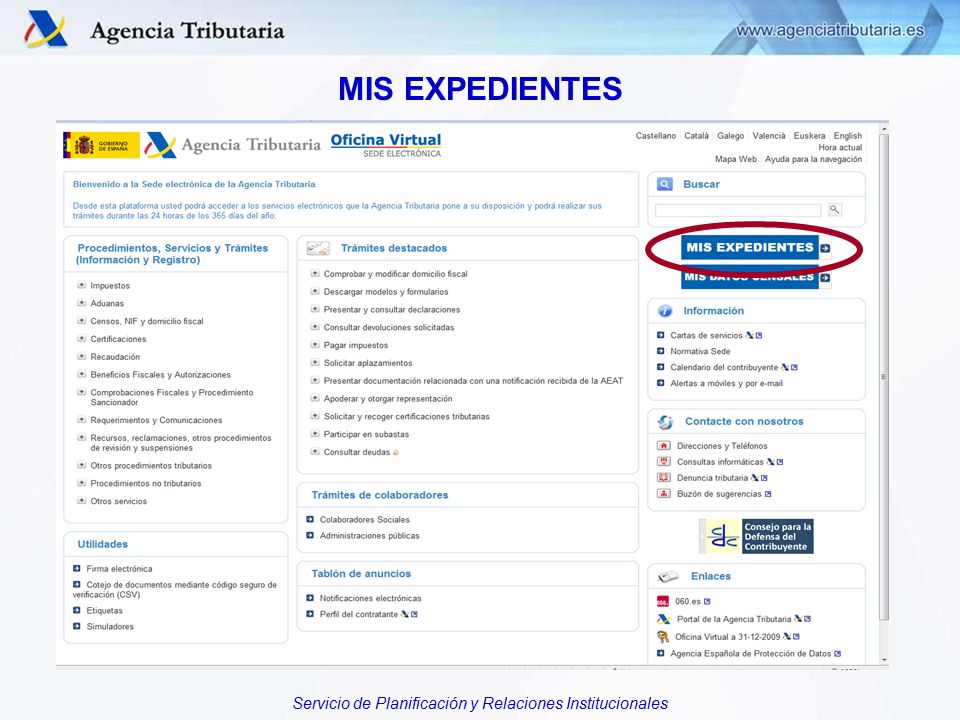Expand the Aduanas item
960x720 pixels.
tap(81, 302)
